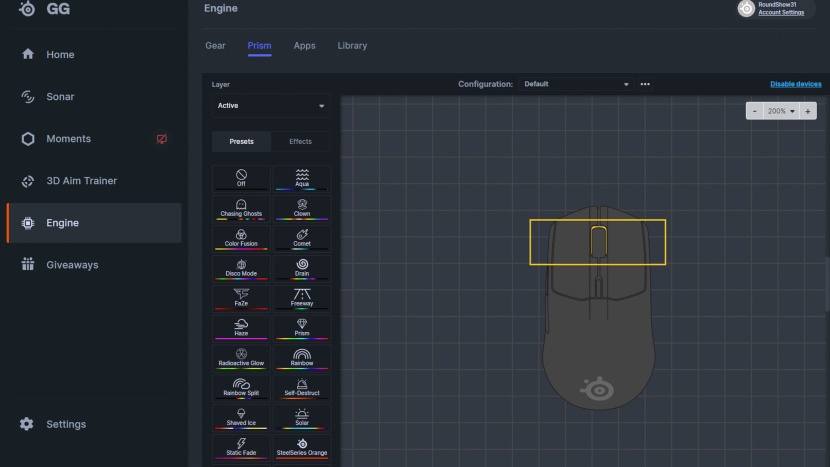Click the SteelSeries GG logo
The width and height of the screenshot is (830, 467).
tap(44, 8)
